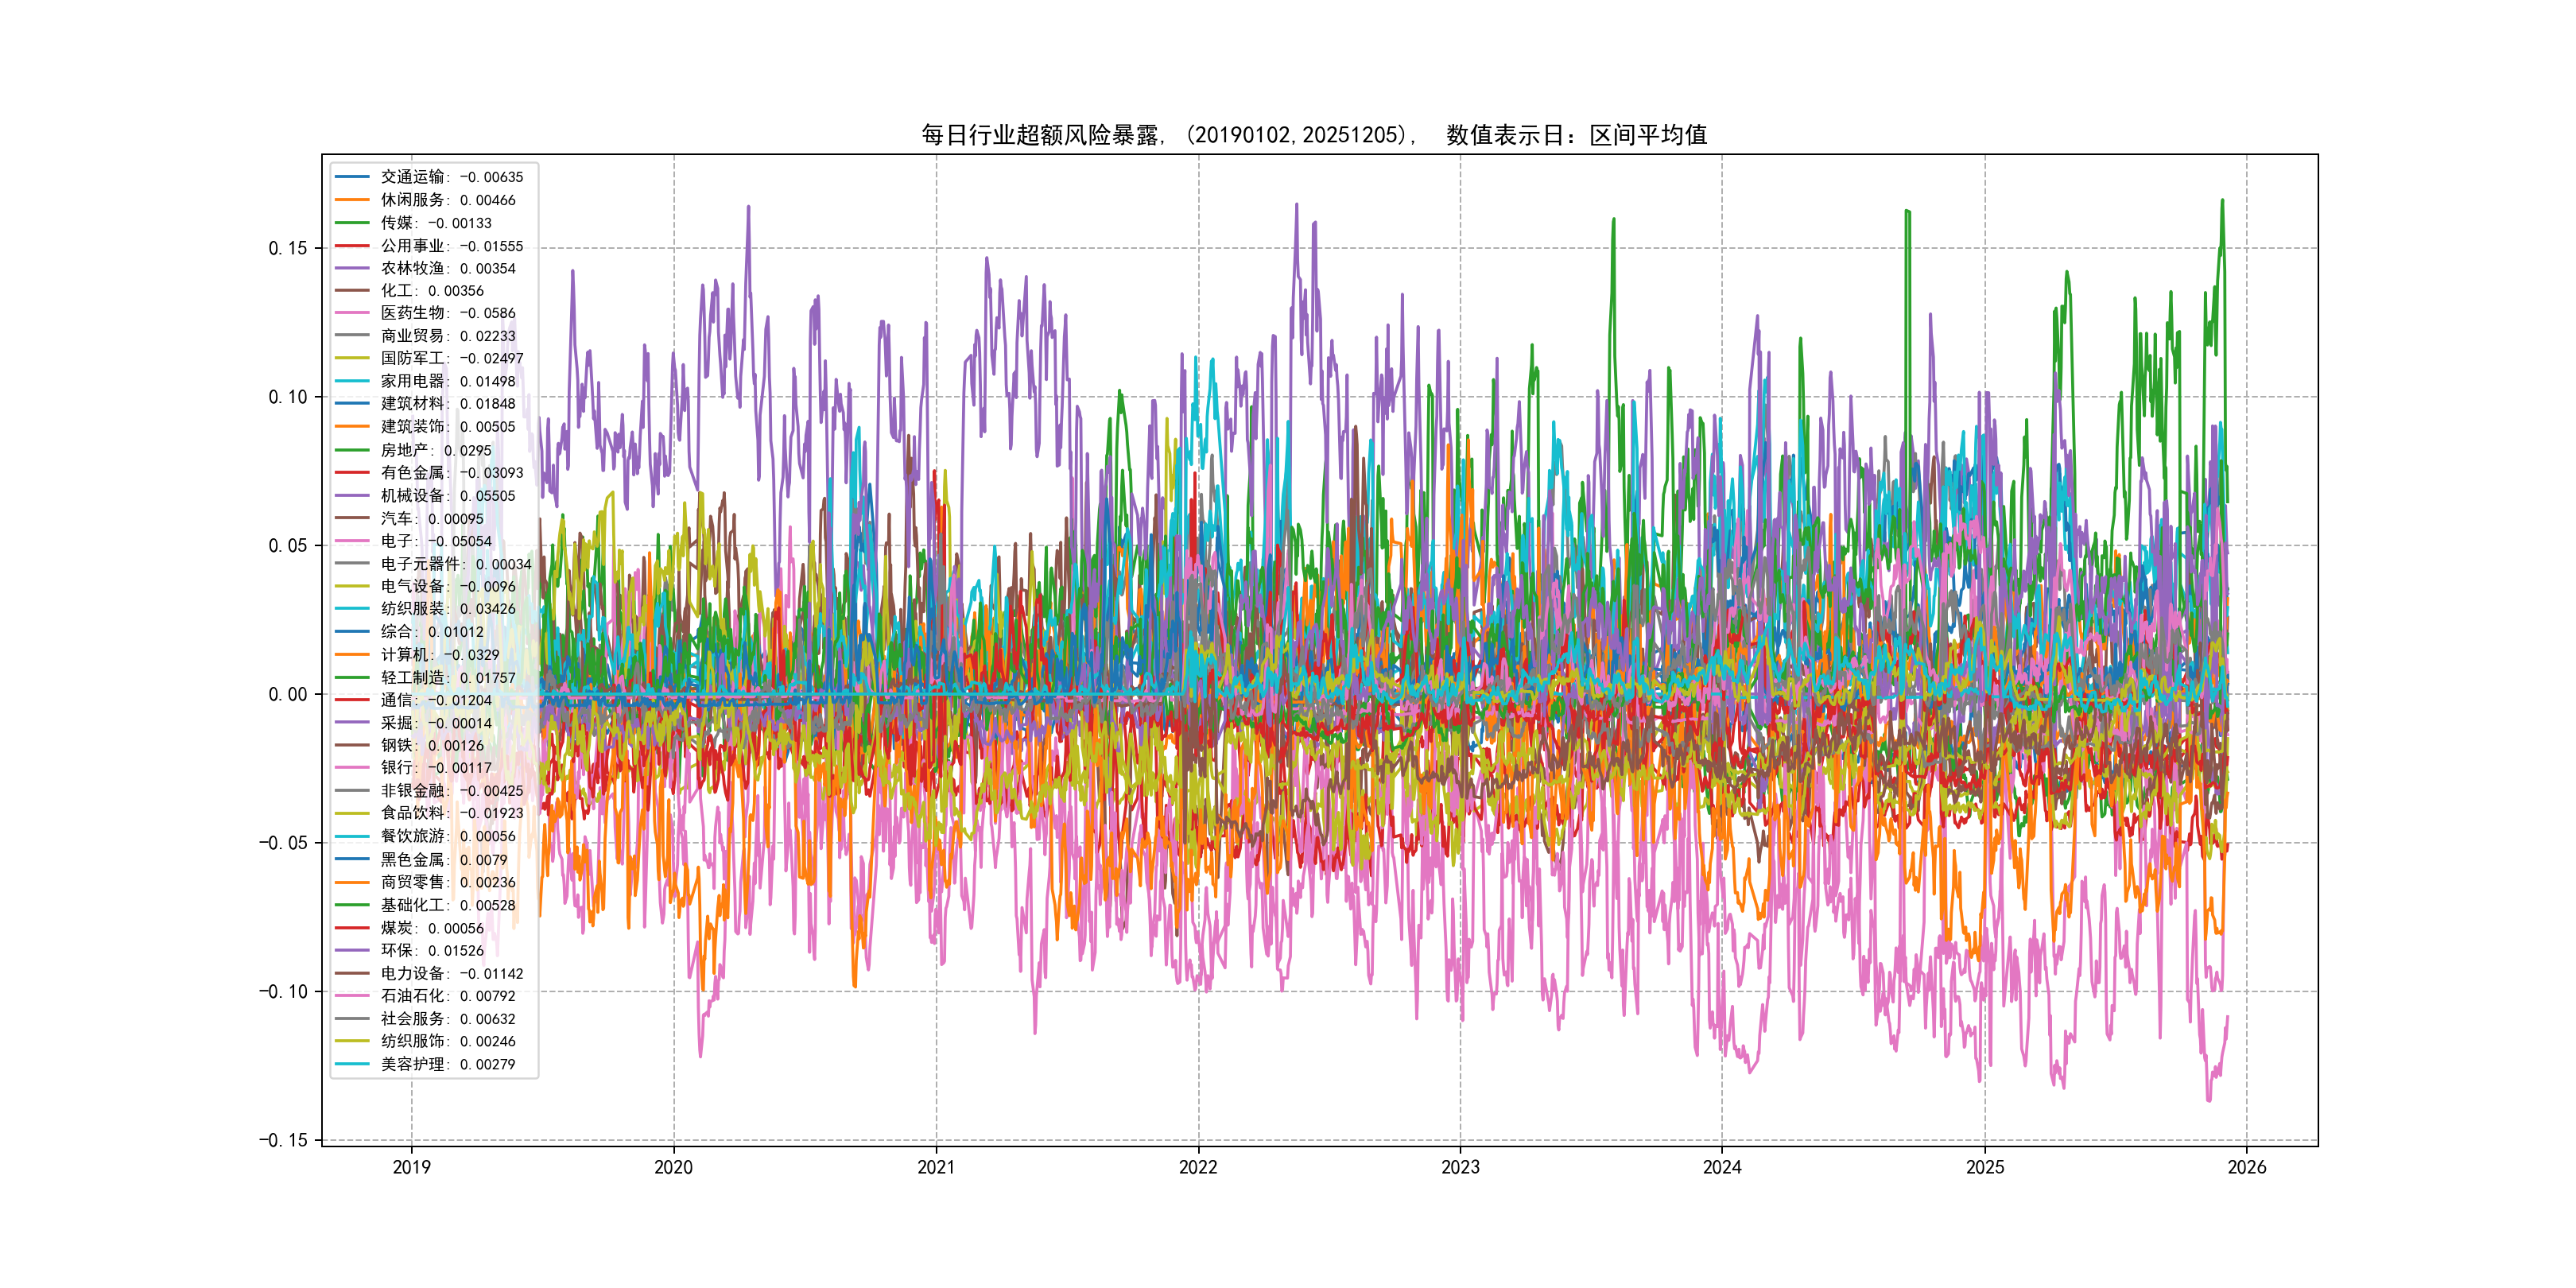Click the 休闲服务 orange legend line swatch
This screenshot has height=1288, width=2576.
pyautogui.click(x=352, y=200)
